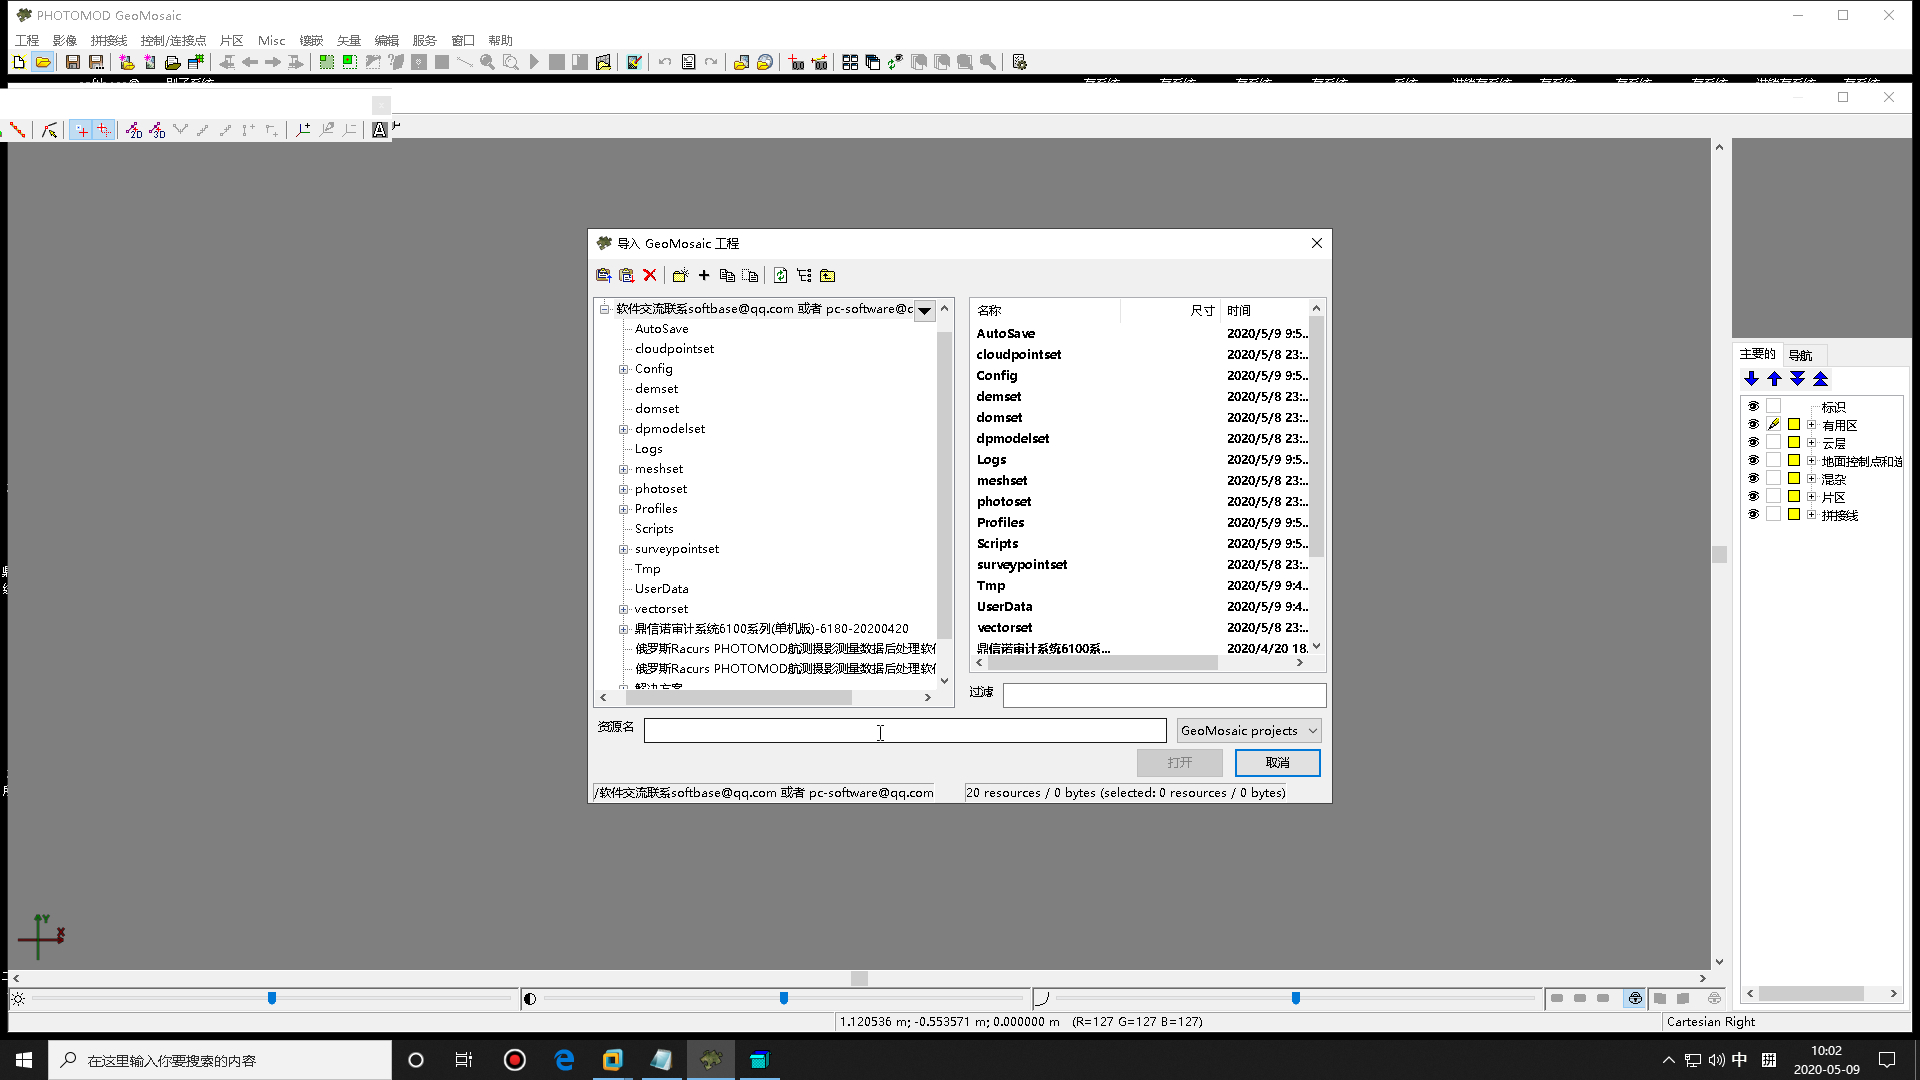Click the delete/remove resource icon
Viewport: 1920px width, 1080px height.
point(649,274)
